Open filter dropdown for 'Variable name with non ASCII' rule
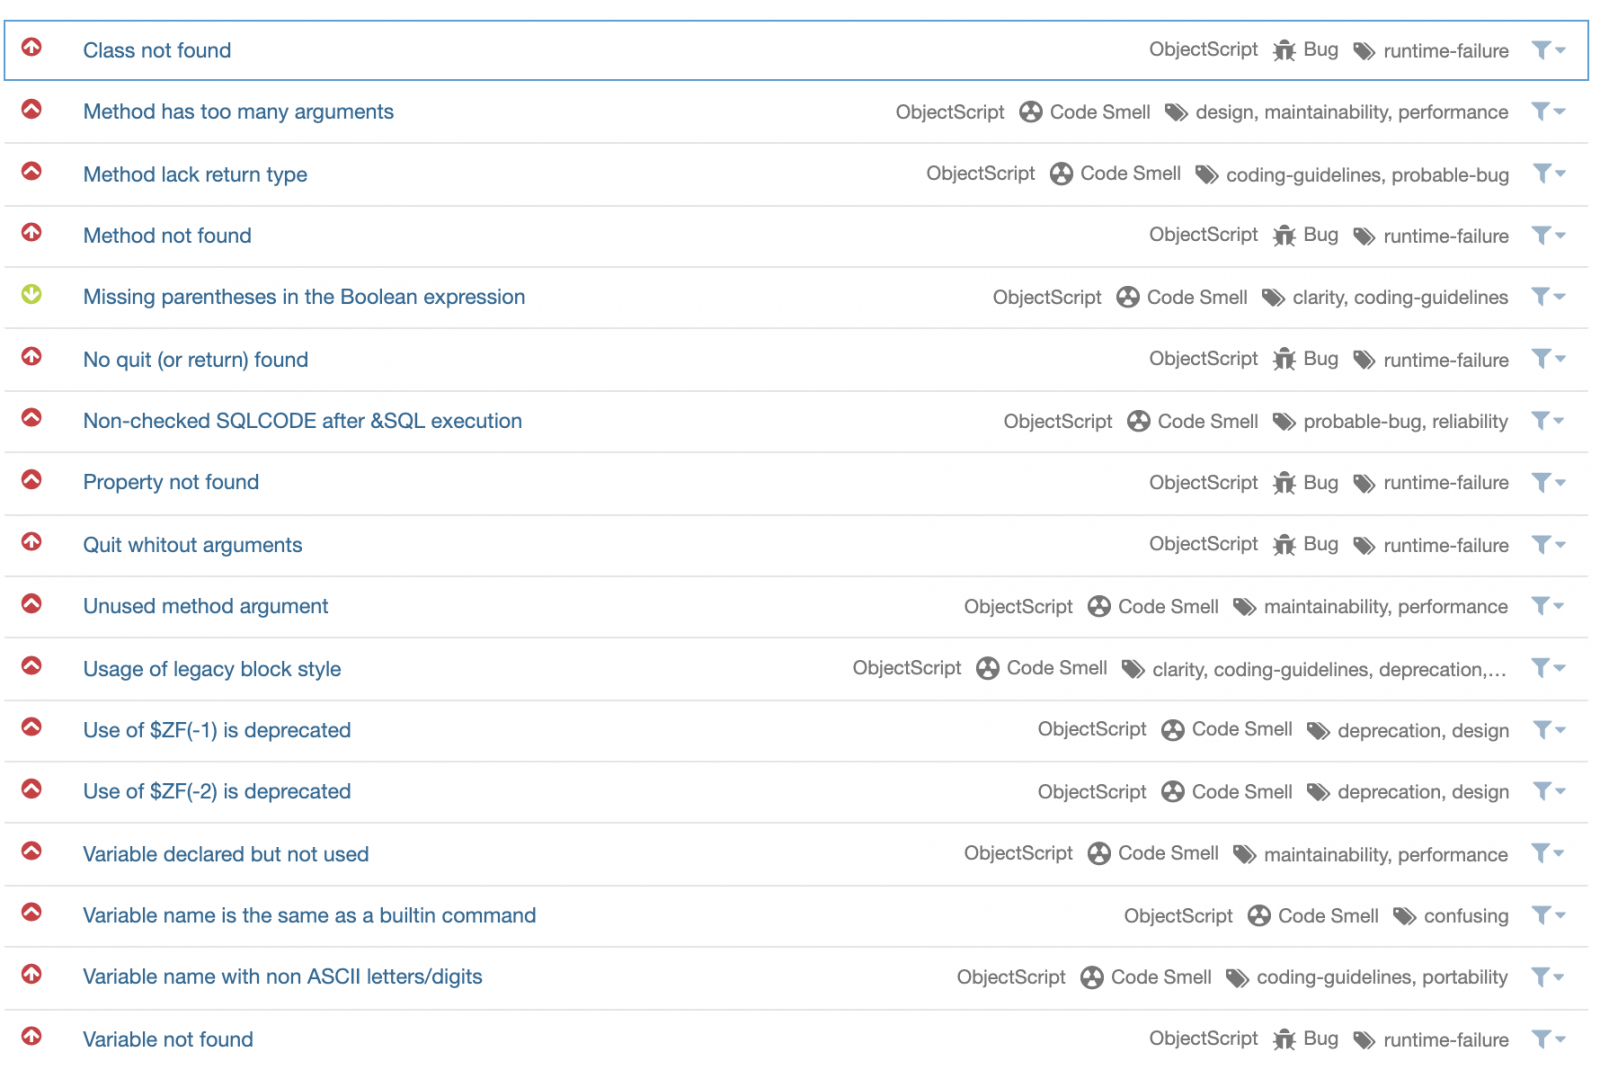Viewport: 1600px width, 1070px height. [x=1548, y=977]
